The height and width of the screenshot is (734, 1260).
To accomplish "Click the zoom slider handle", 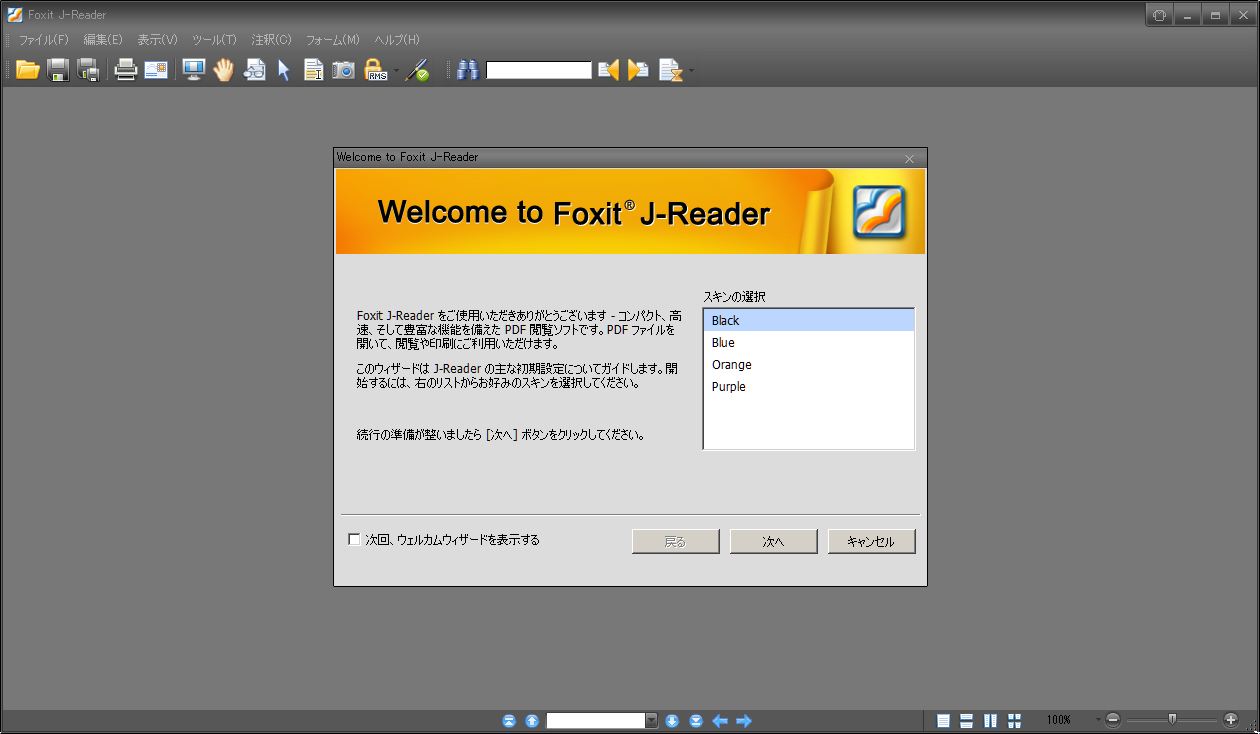I will click(1172, 719).
